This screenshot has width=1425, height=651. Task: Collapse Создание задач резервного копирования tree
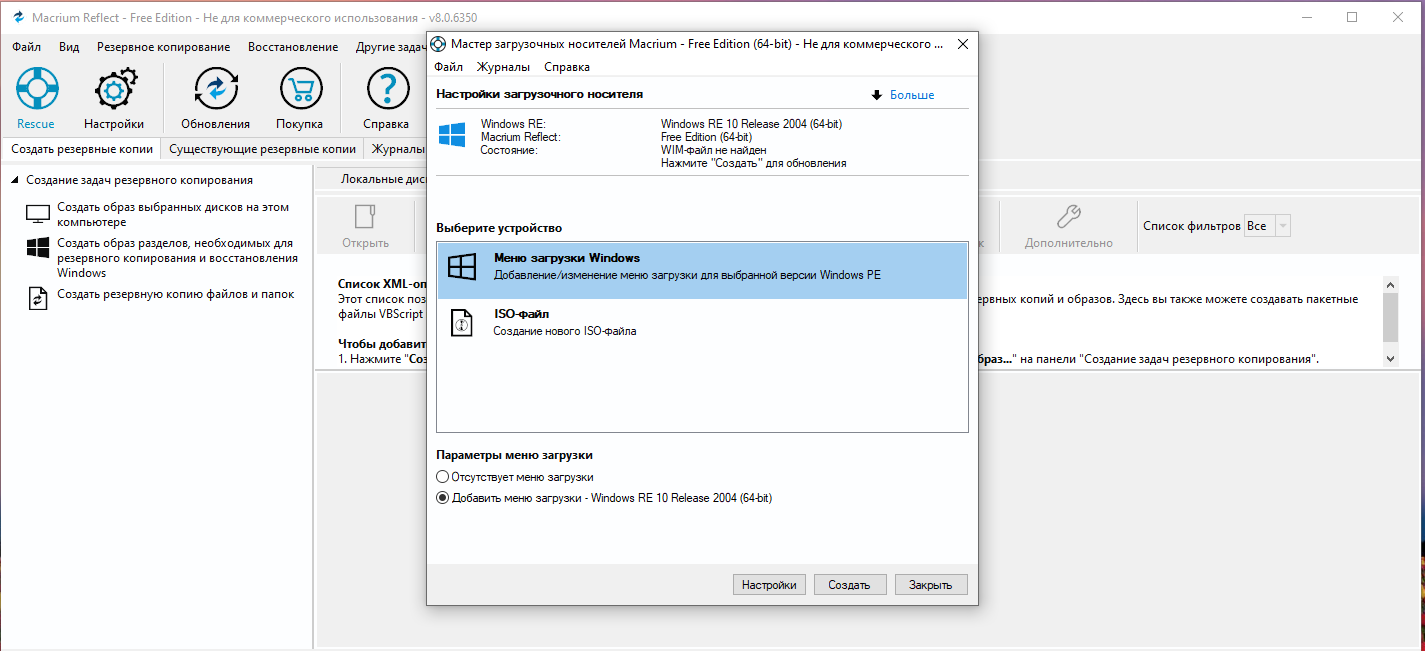click(x=15, y=180)
